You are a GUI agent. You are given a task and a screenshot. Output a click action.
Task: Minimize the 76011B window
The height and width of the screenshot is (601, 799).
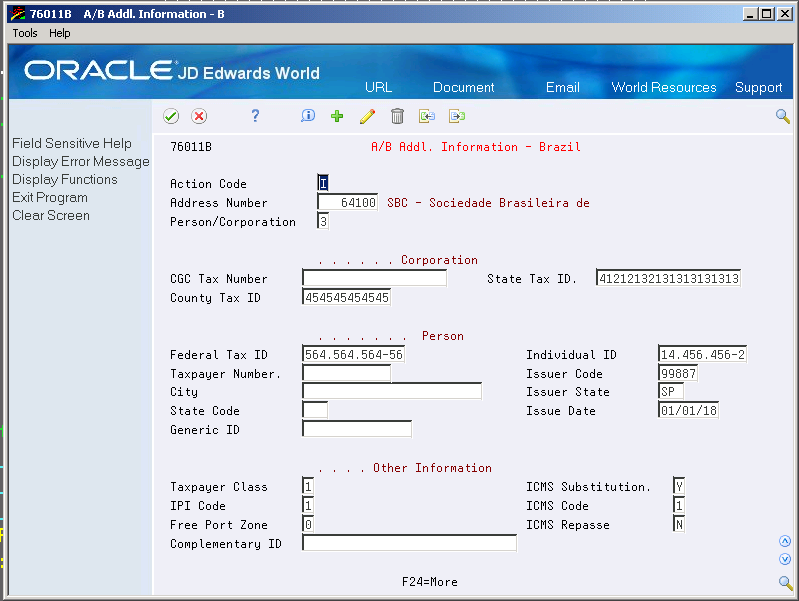(749, 14)
